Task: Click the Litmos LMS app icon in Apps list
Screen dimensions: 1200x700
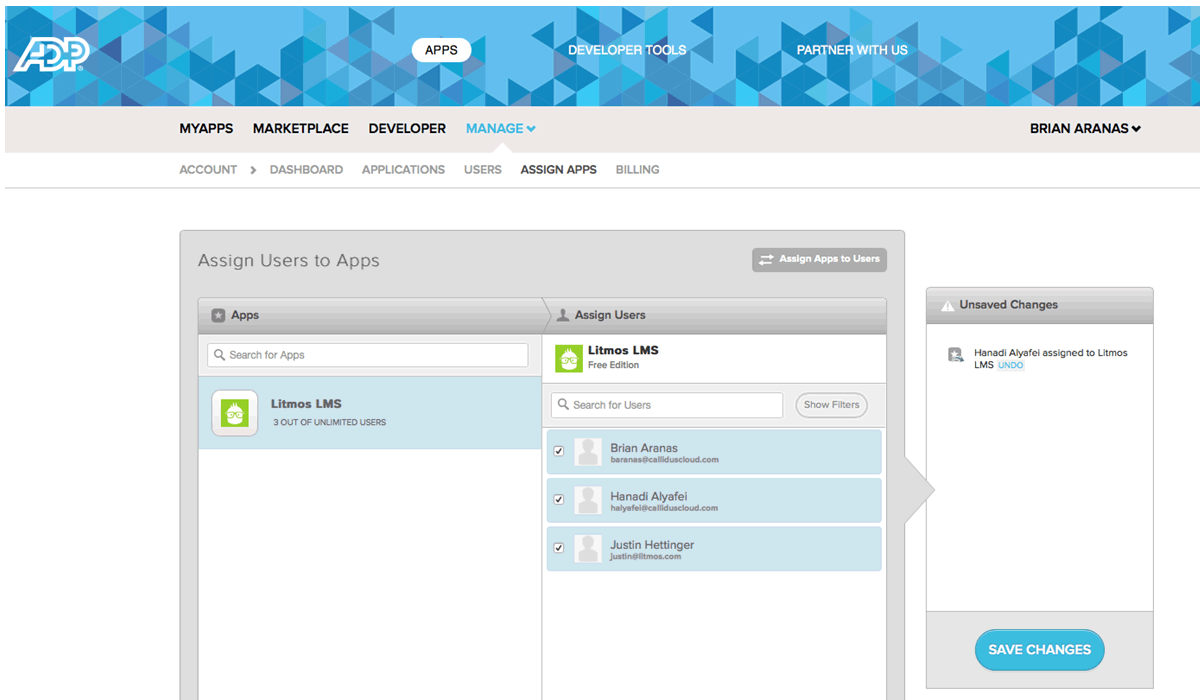Action: click(x=235, y=412)
